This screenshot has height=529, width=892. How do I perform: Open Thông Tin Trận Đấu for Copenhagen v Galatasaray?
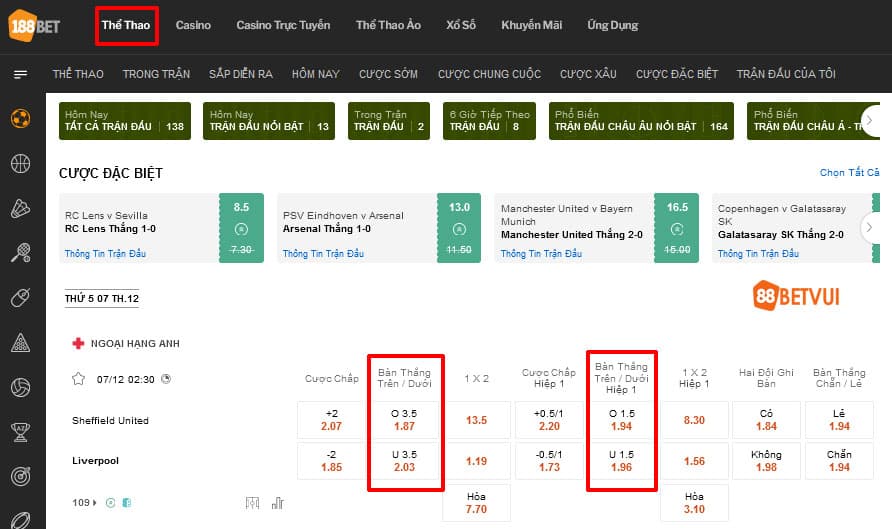(758, 254)
